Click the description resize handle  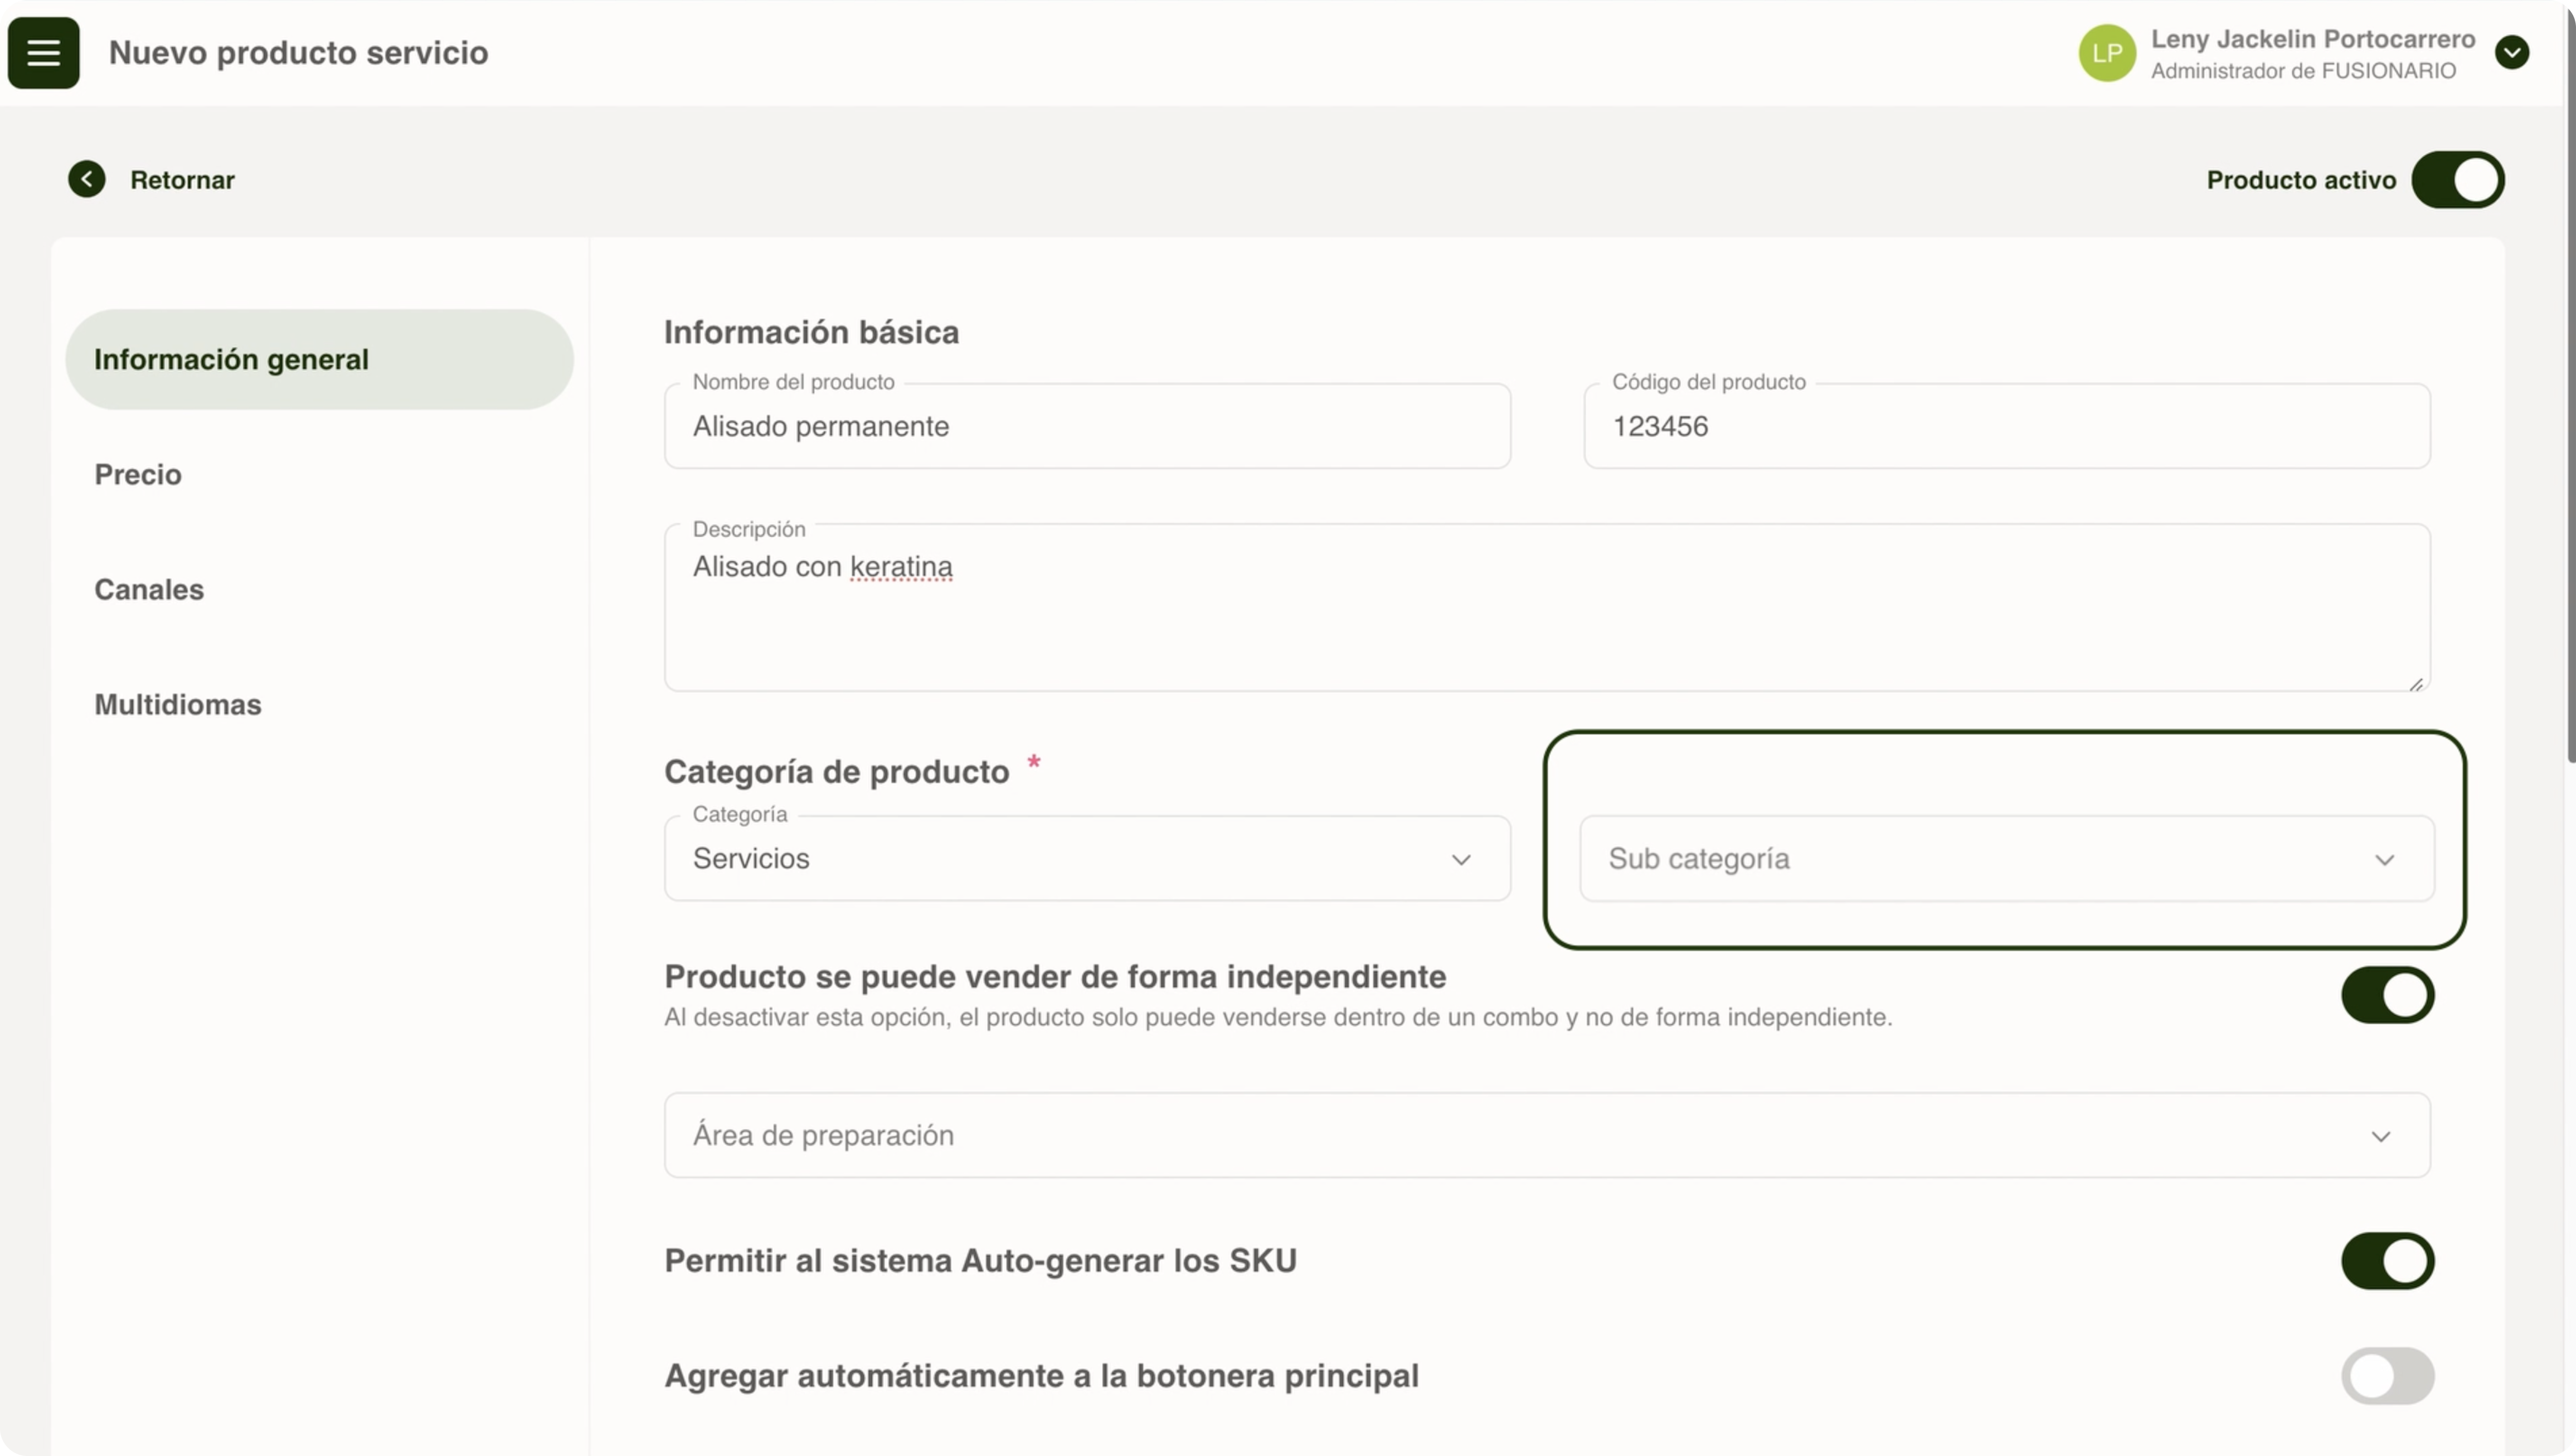pos(2416,684)
